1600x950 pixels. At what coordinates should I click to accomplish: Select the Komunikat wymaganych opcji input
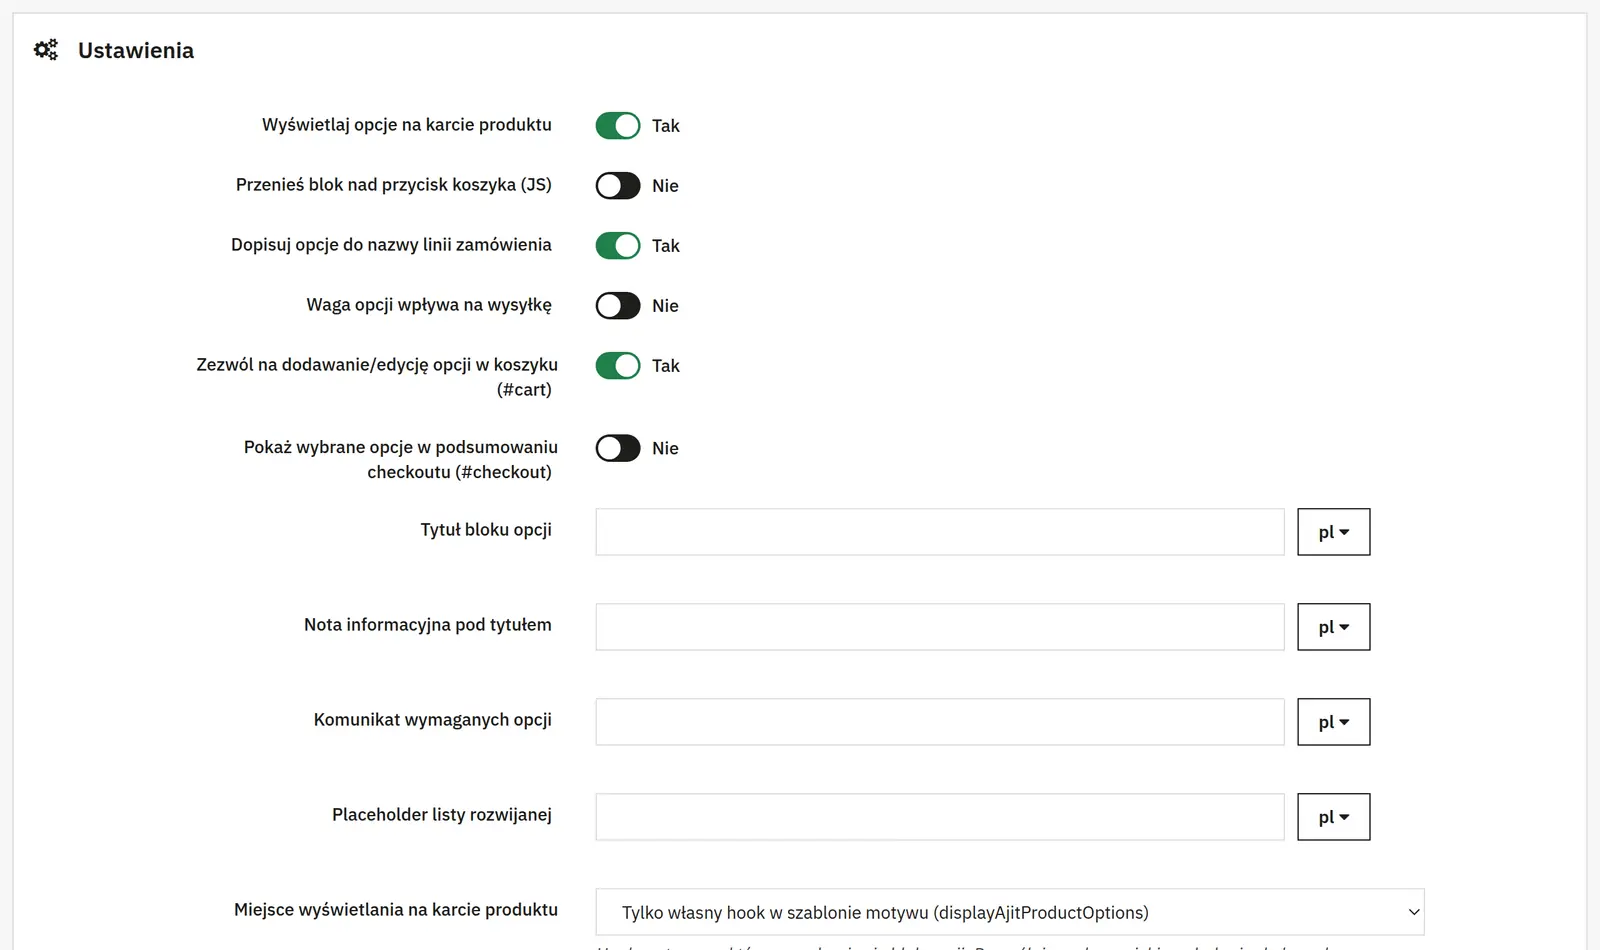[940, 722]
